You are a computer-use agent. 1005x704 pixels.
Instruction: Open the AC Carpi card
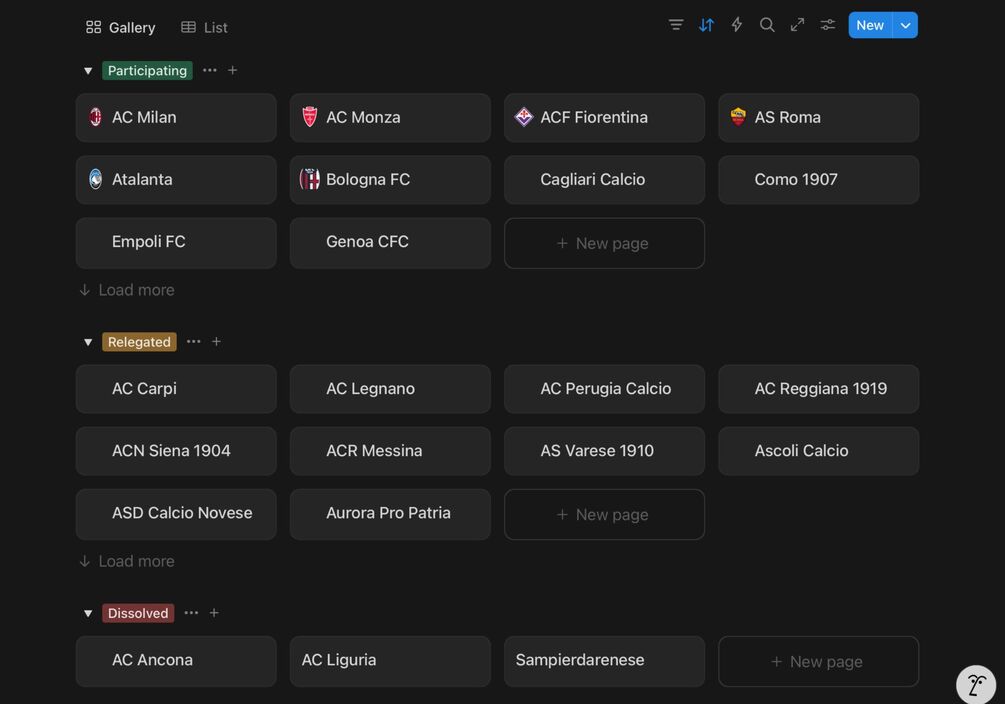pos(176,389)
